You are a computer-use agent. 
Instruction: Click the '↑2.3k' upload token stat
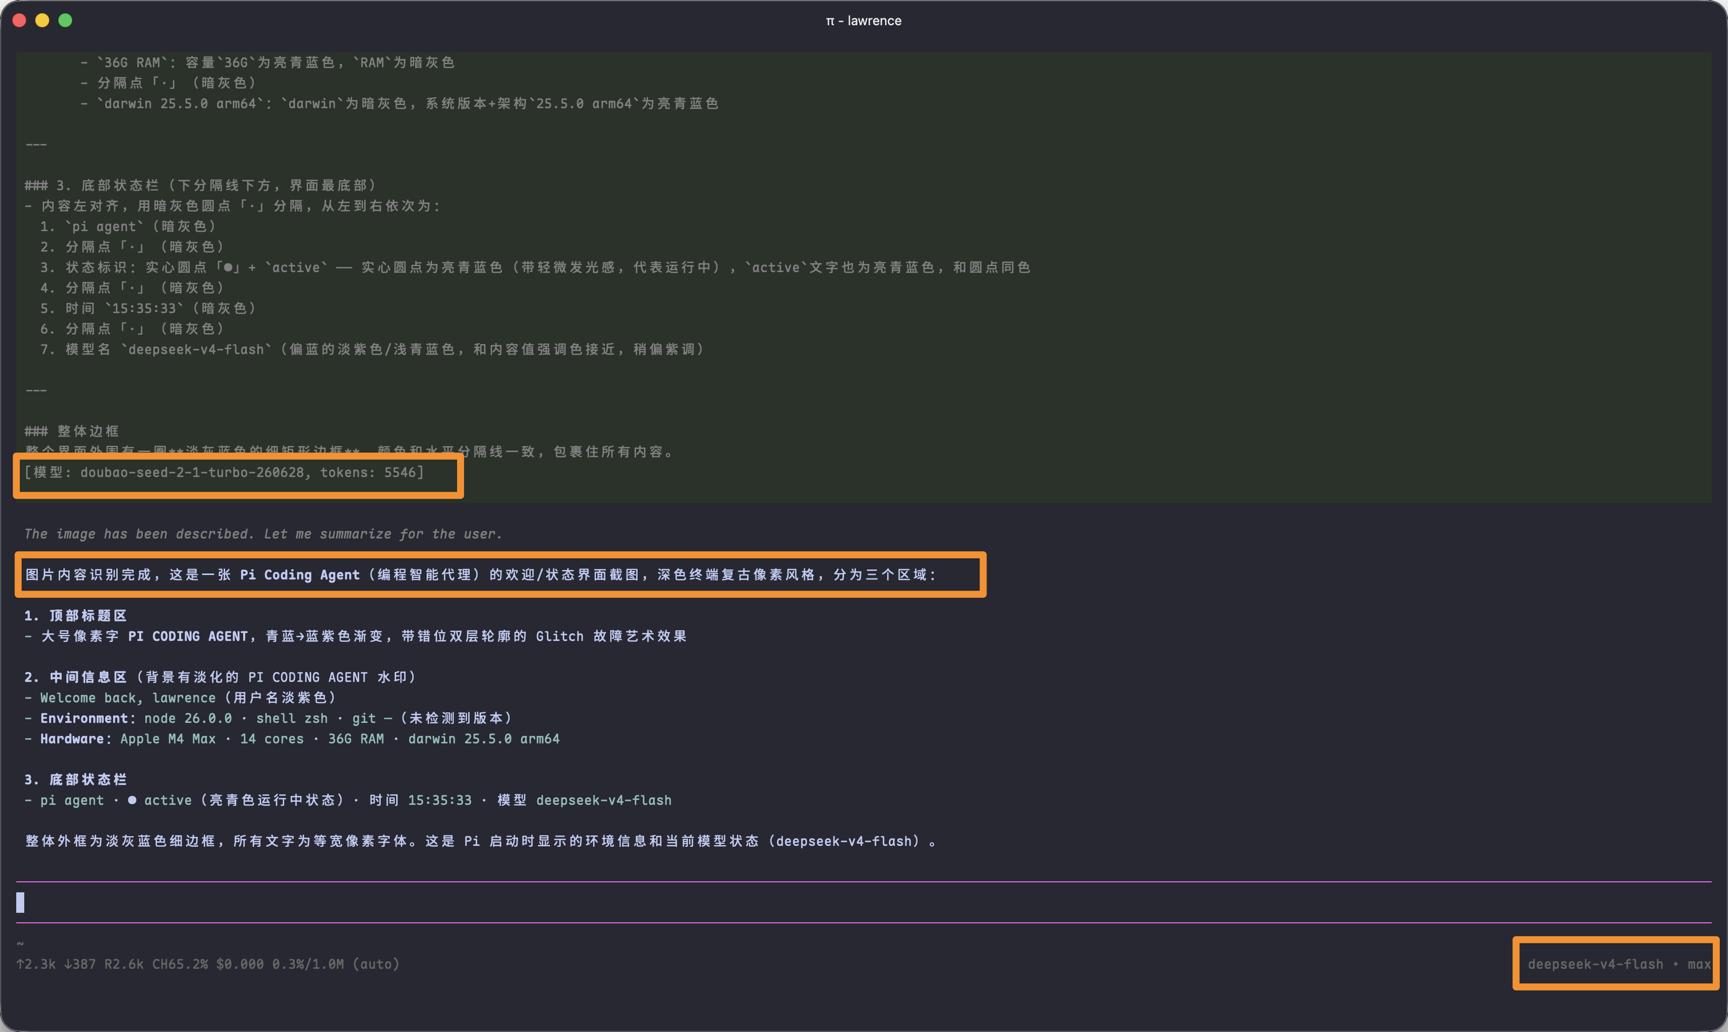click(36, 964)
